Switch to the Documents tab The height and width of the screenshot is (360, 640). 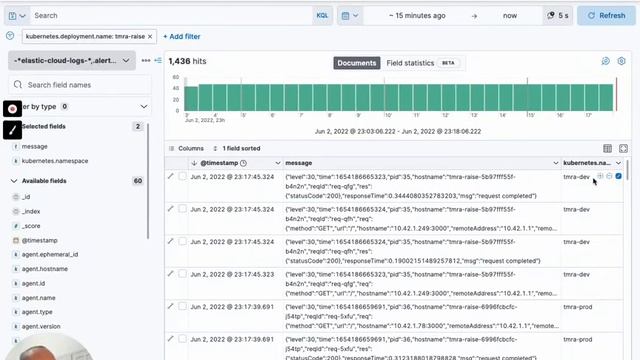356,63
